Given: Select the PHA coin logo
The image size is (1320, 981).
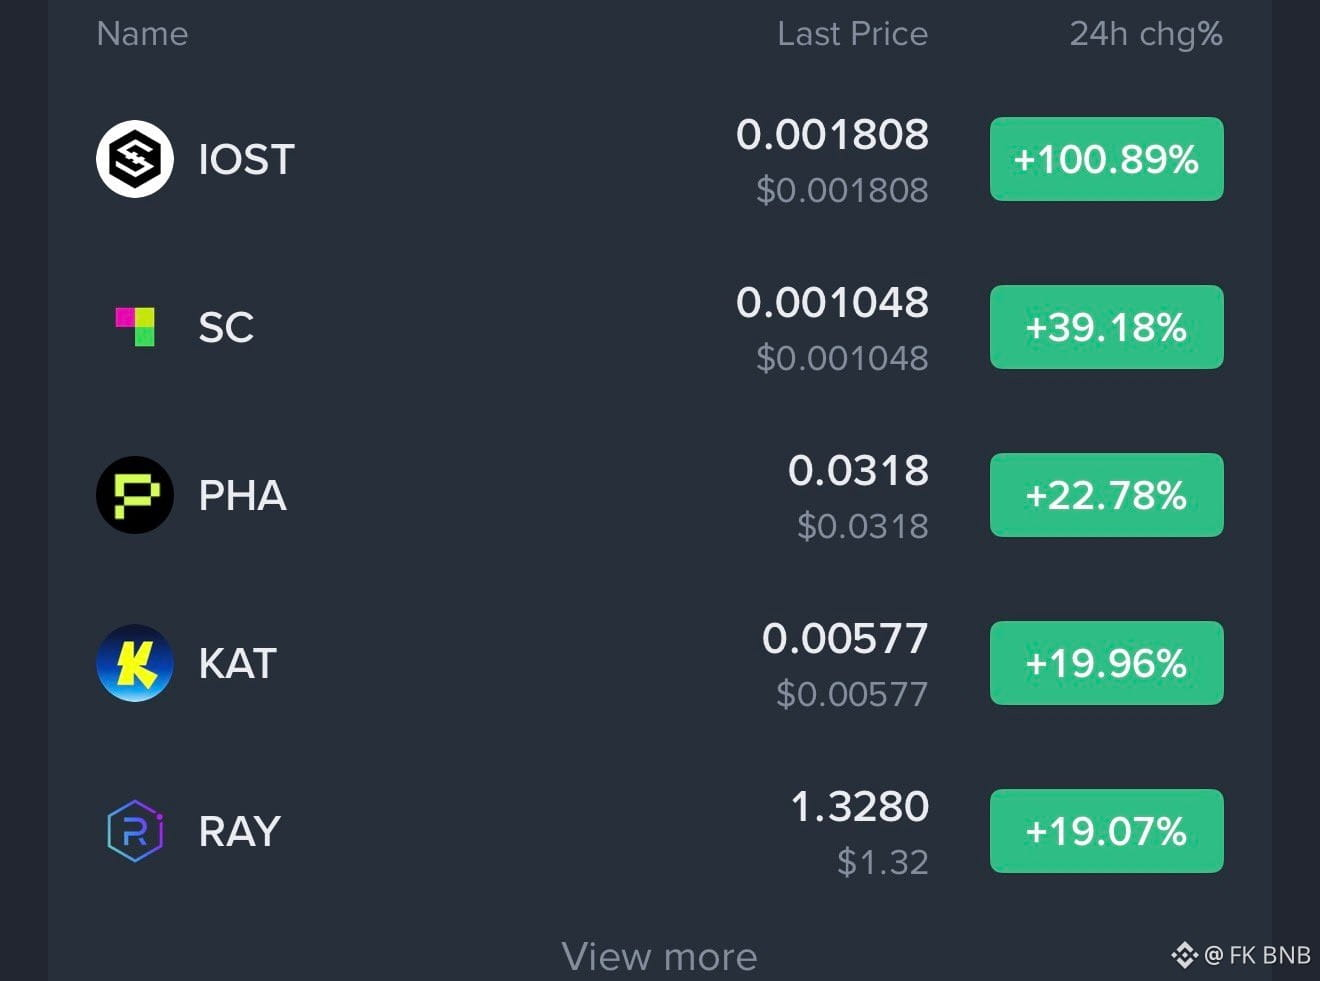Looking at the screenshot, I should (135, 495).
